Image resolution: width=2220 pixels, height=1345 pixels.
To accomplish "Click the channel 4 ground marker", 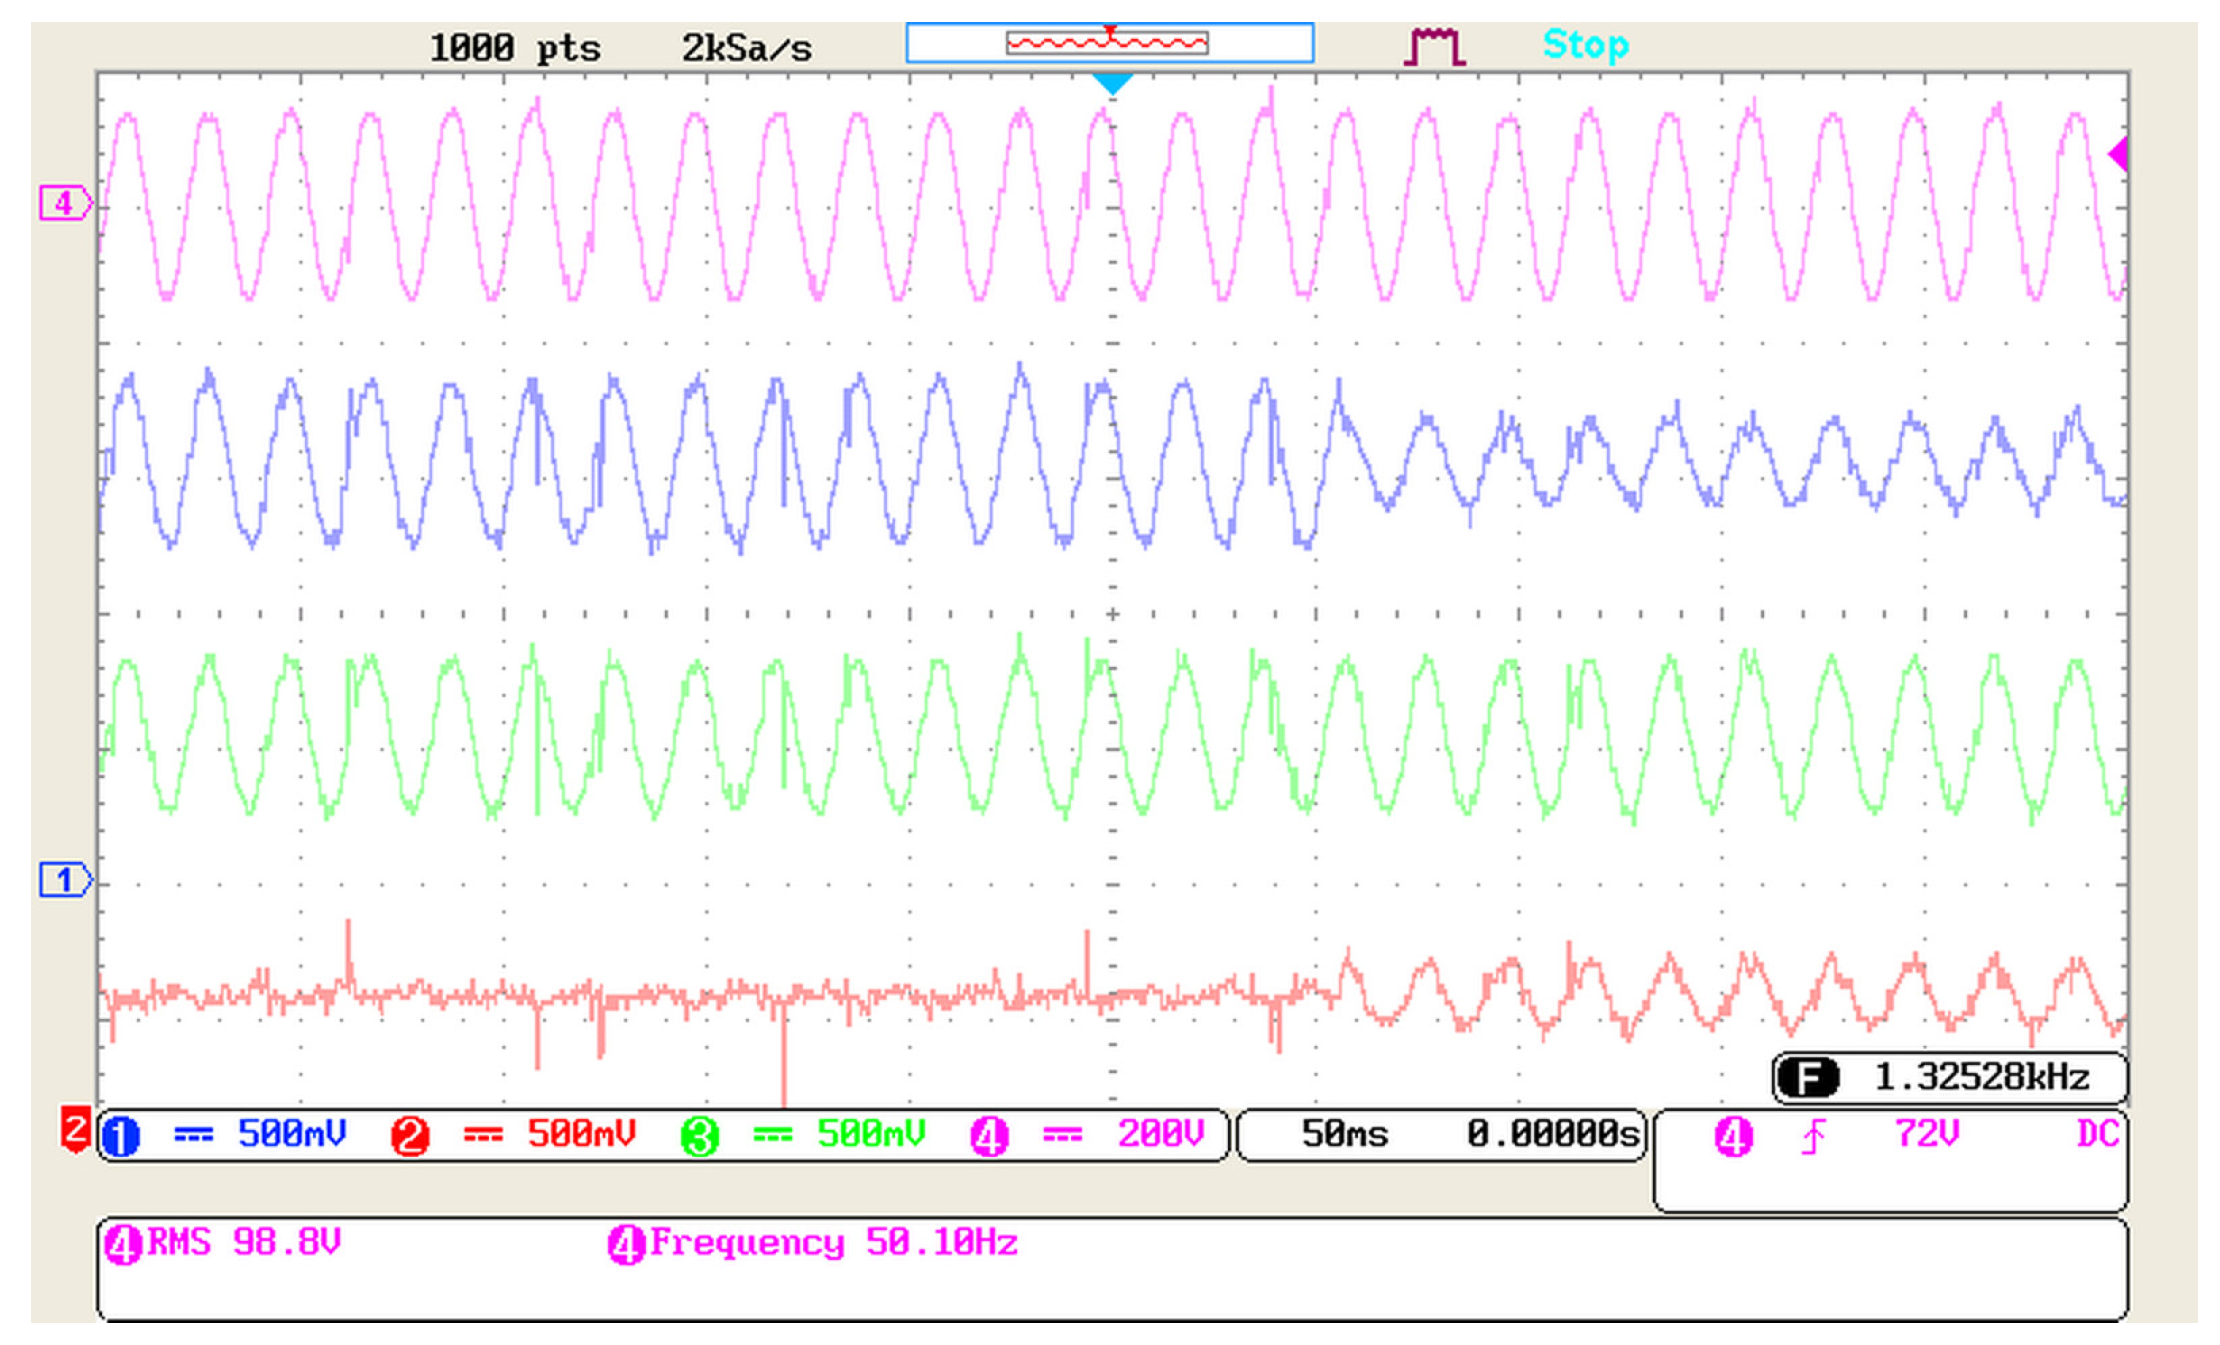I will click(64, 204).
